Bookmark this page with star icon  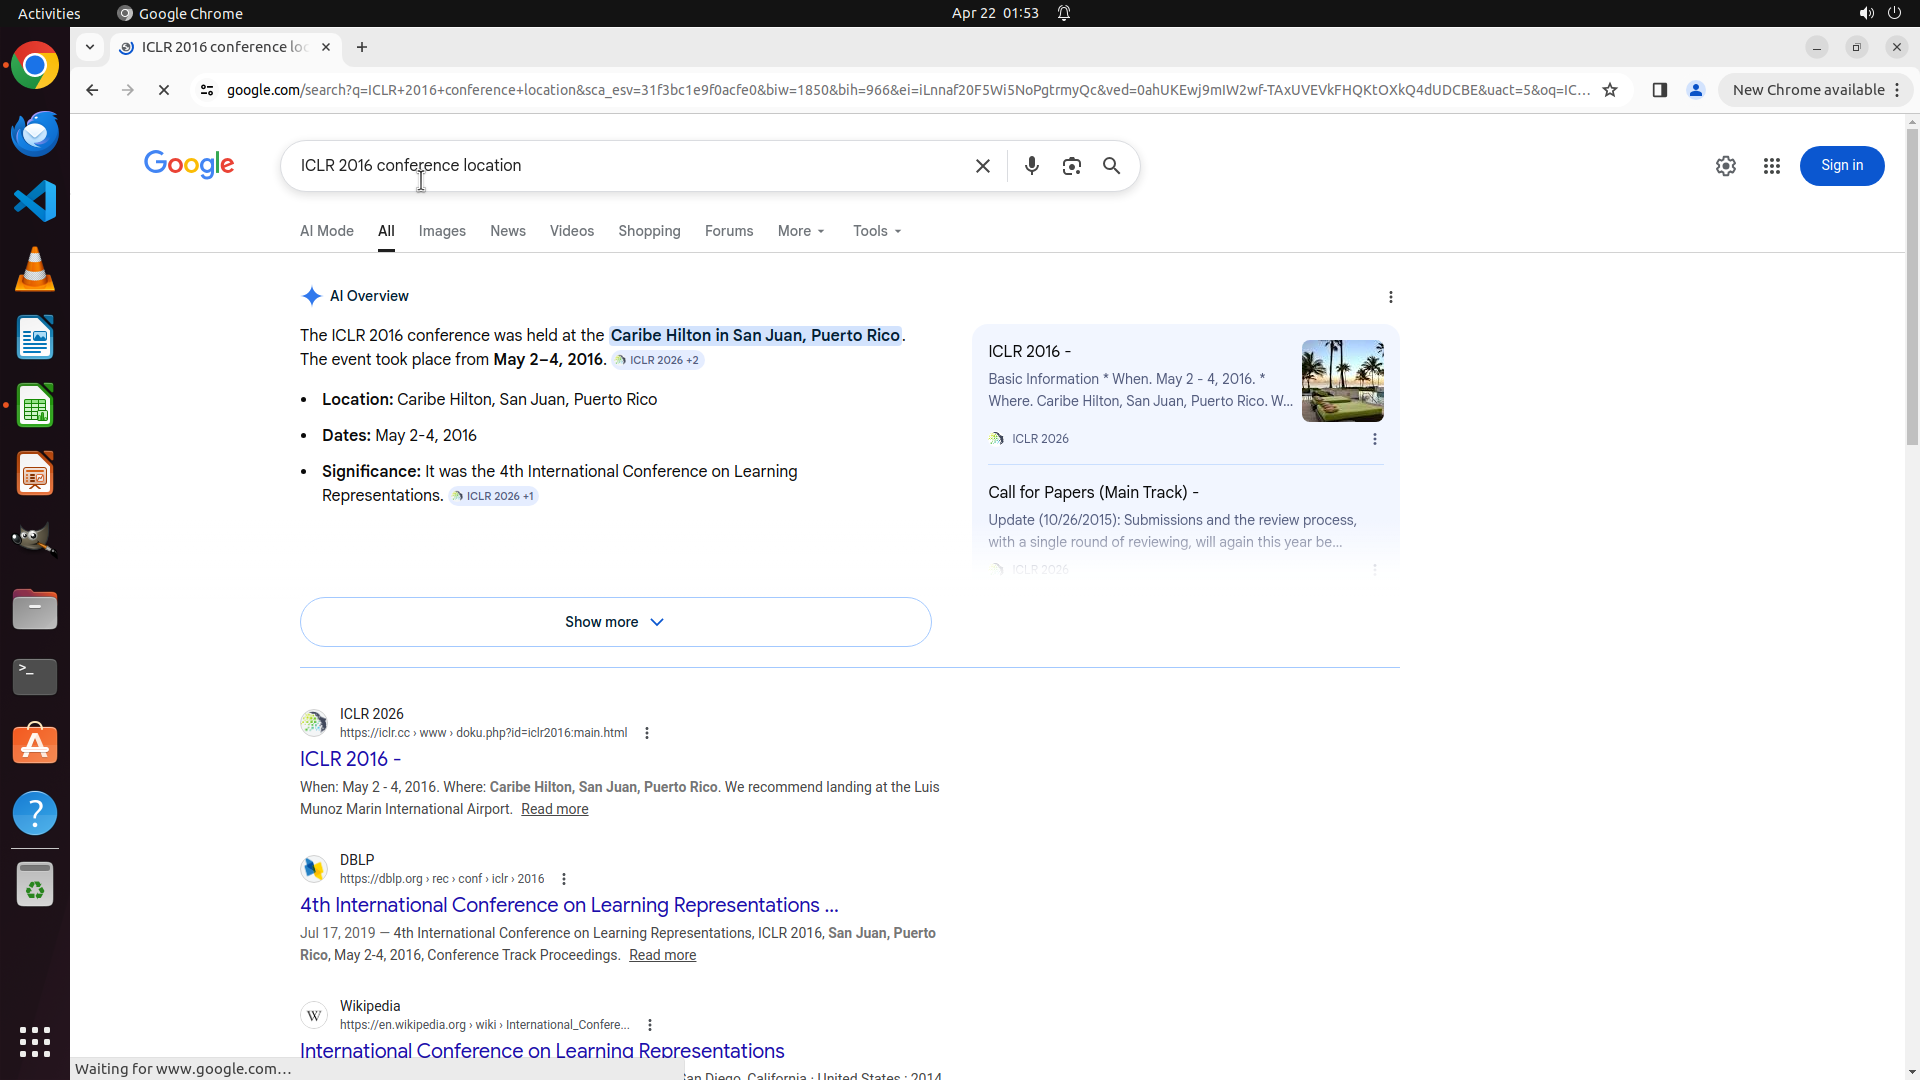pyautogui.click(x=1609, y=90)
